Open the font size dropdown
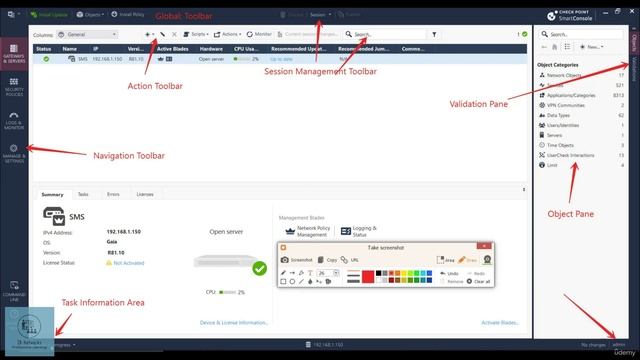Screen dimensions: 640x360 coord(336,273)
